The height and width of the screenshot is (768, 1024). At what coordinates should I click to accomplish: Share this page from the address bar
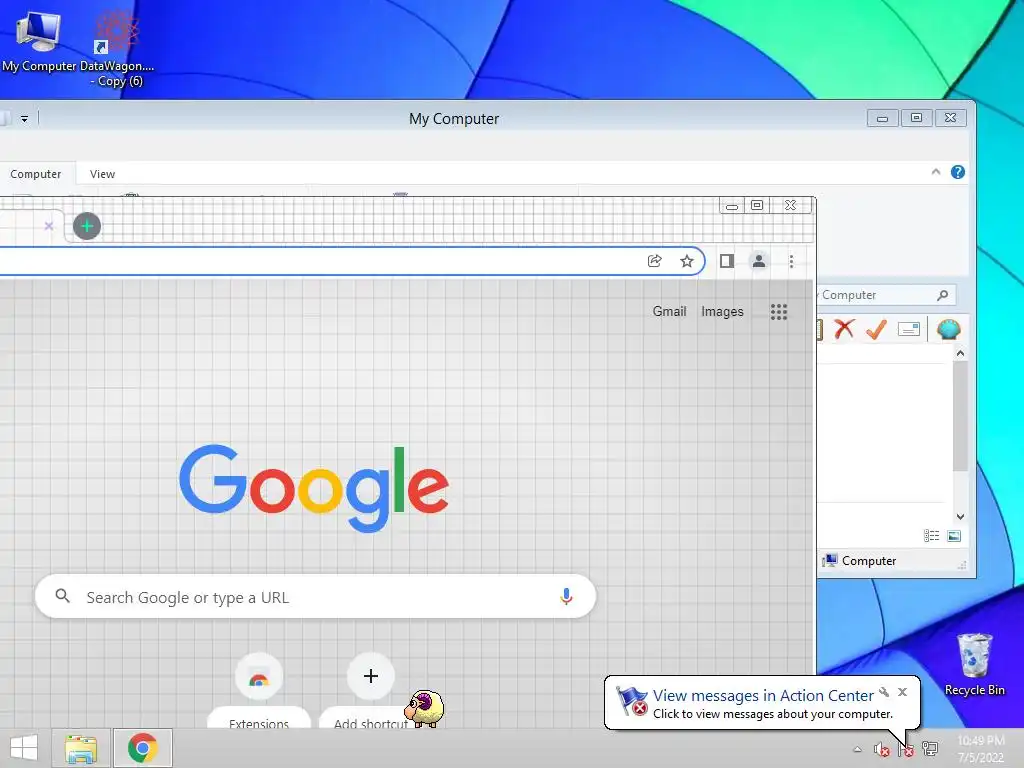click(654, 261)
